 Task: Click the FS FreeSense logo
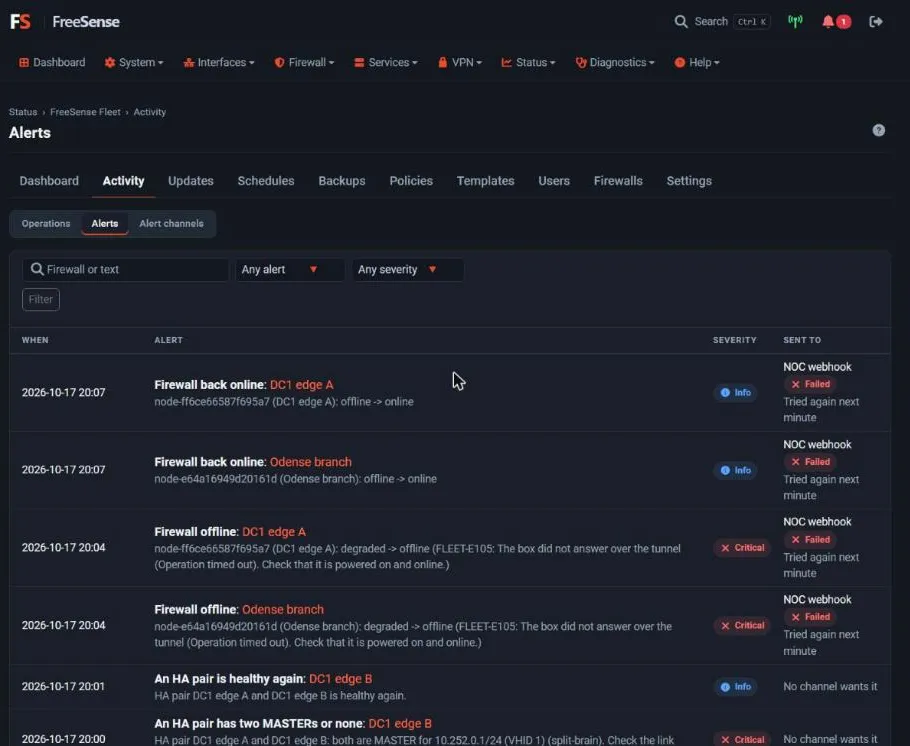pyautogui.click(x=65, y=22)
